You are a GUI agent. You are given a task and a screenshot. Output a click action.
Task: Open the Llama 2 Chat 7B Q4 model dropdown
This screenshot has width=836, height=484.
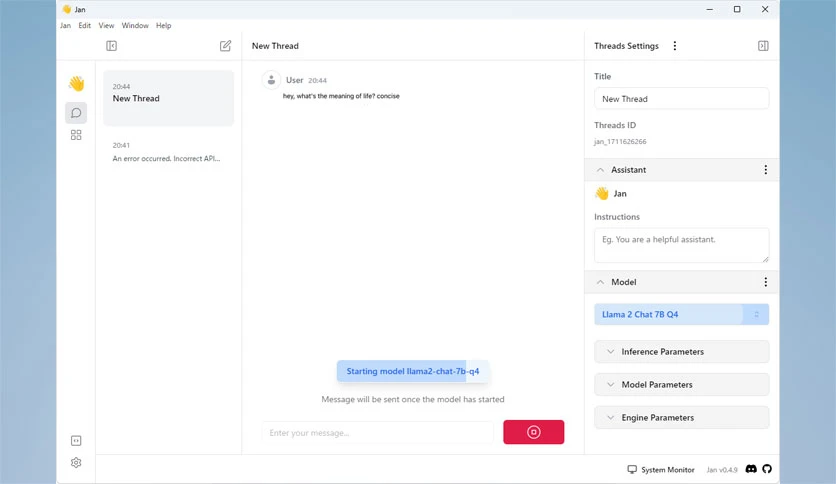(x=681, y=314)
